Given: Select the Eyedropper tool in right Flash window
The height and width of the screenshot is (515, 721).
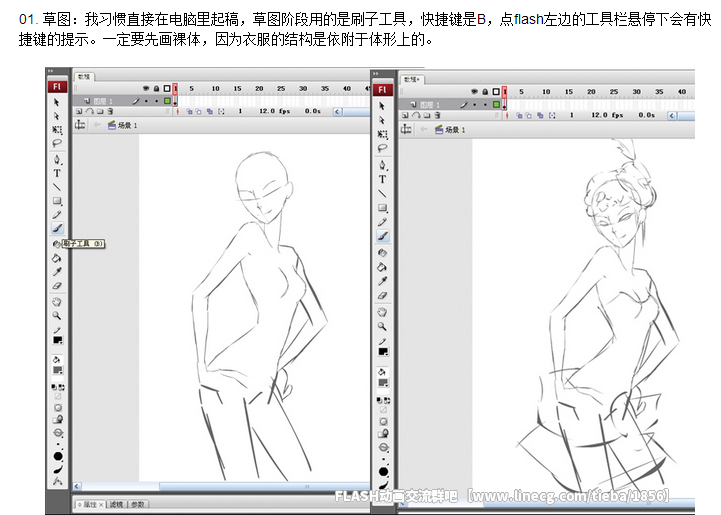Looking at the screenshot, I should tap(382, 281).
